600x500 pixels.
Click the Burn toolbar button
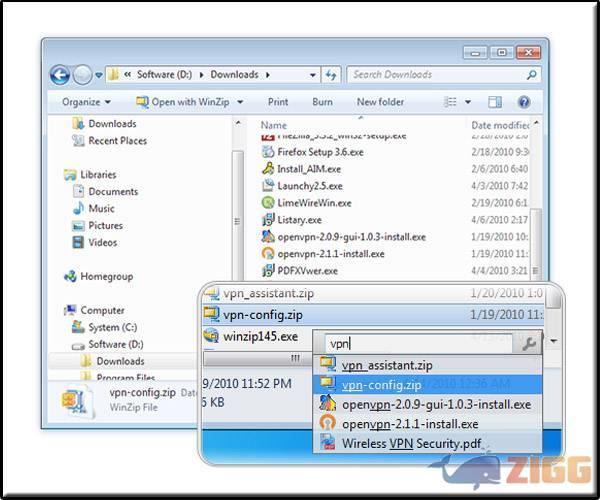pyautogui.click(x=322, y=102)
